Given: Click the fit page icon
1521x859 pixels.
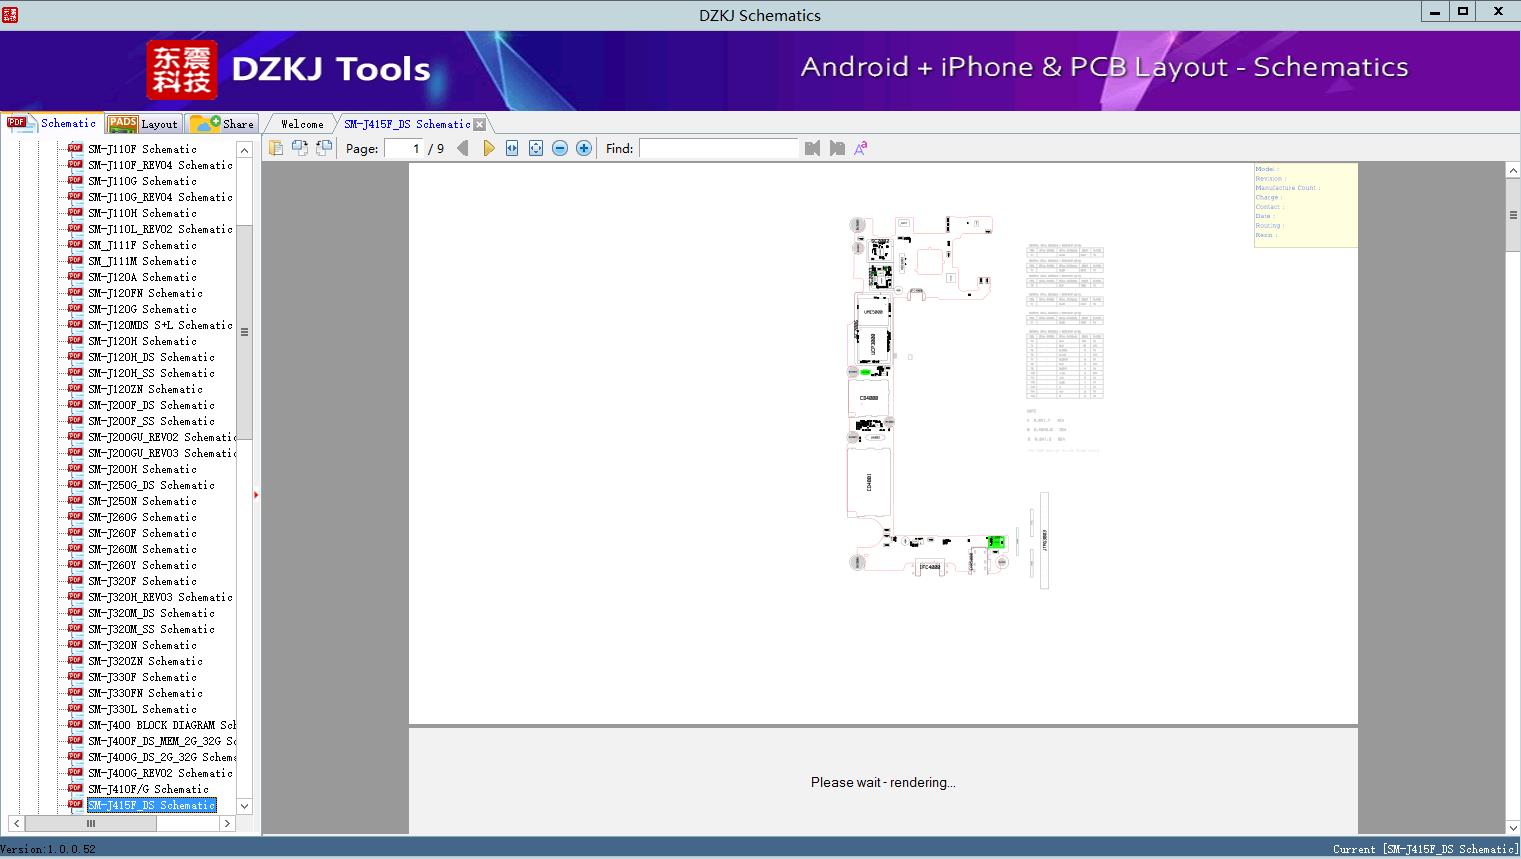Looking at the screenshot, I should [536, 148].
